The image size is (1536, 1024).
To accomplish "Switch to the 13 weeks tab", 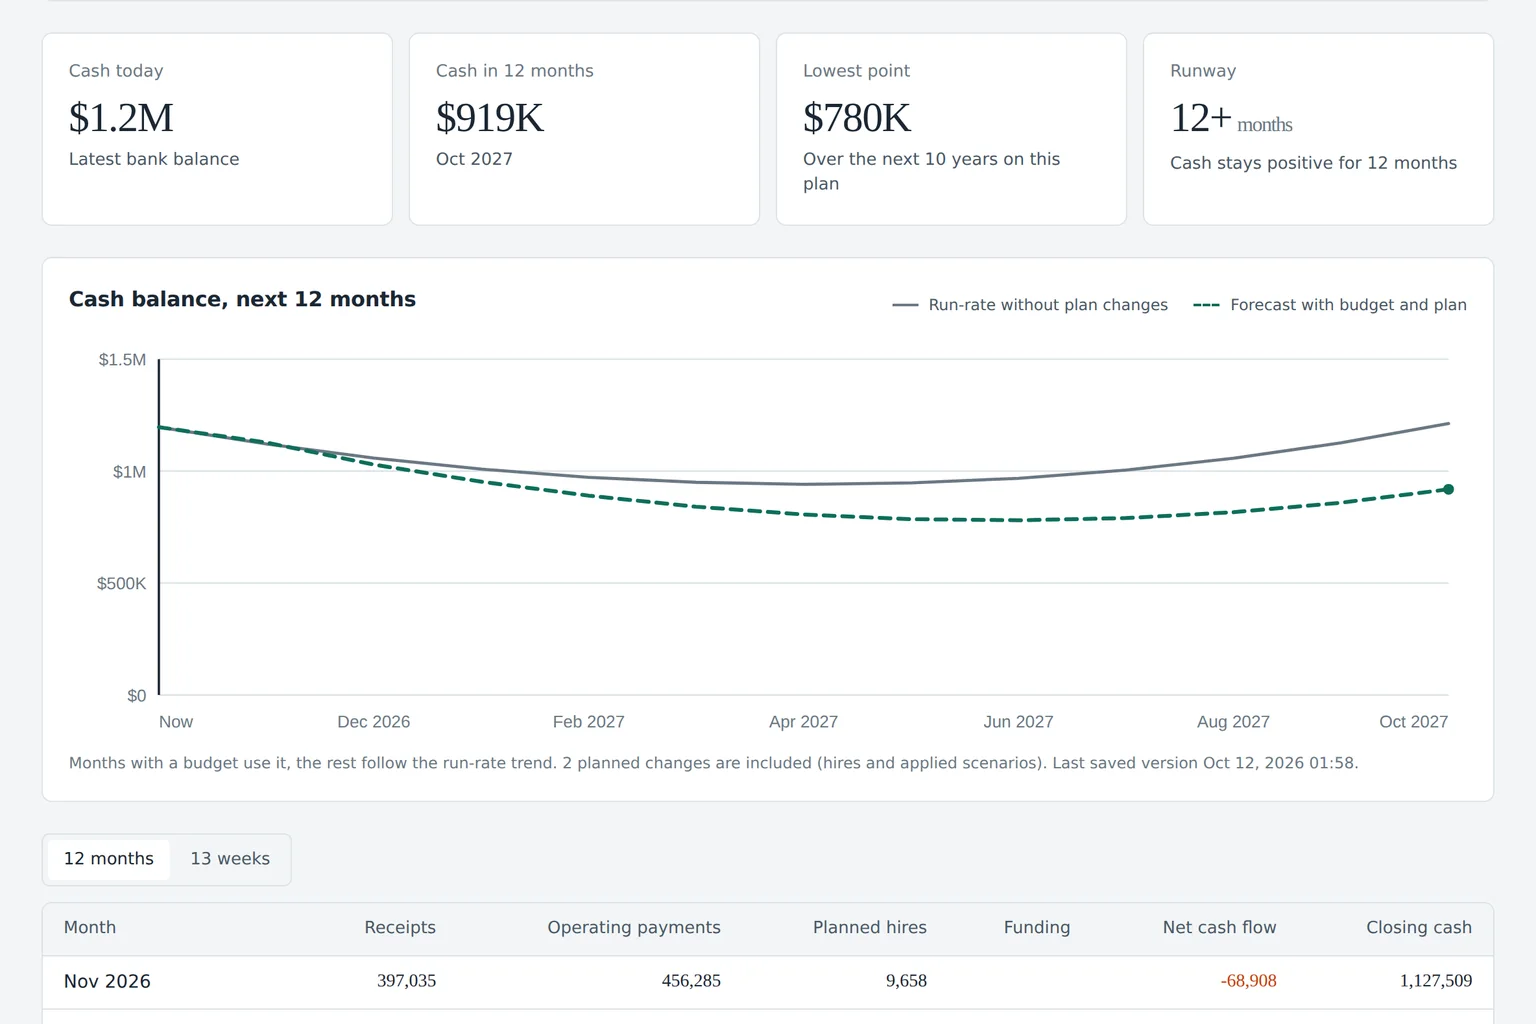I will click(x=230, y=859).
